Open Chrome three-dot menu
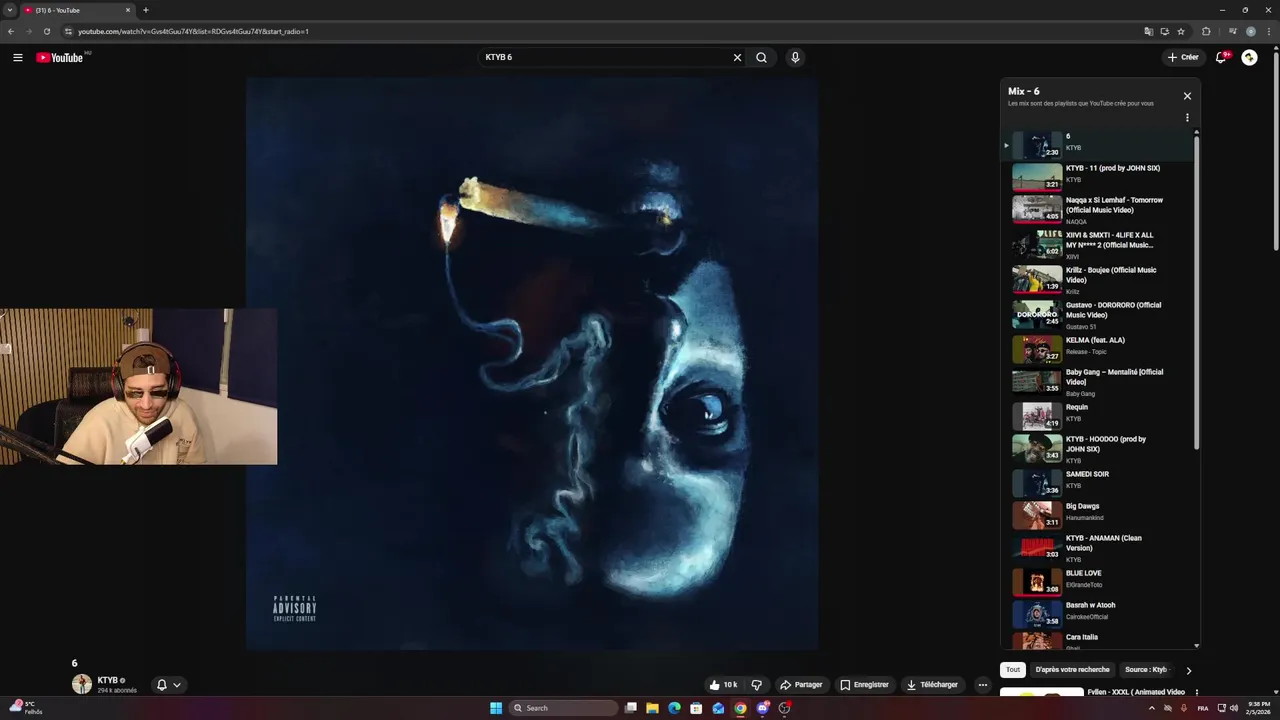 pos(1268,31)
